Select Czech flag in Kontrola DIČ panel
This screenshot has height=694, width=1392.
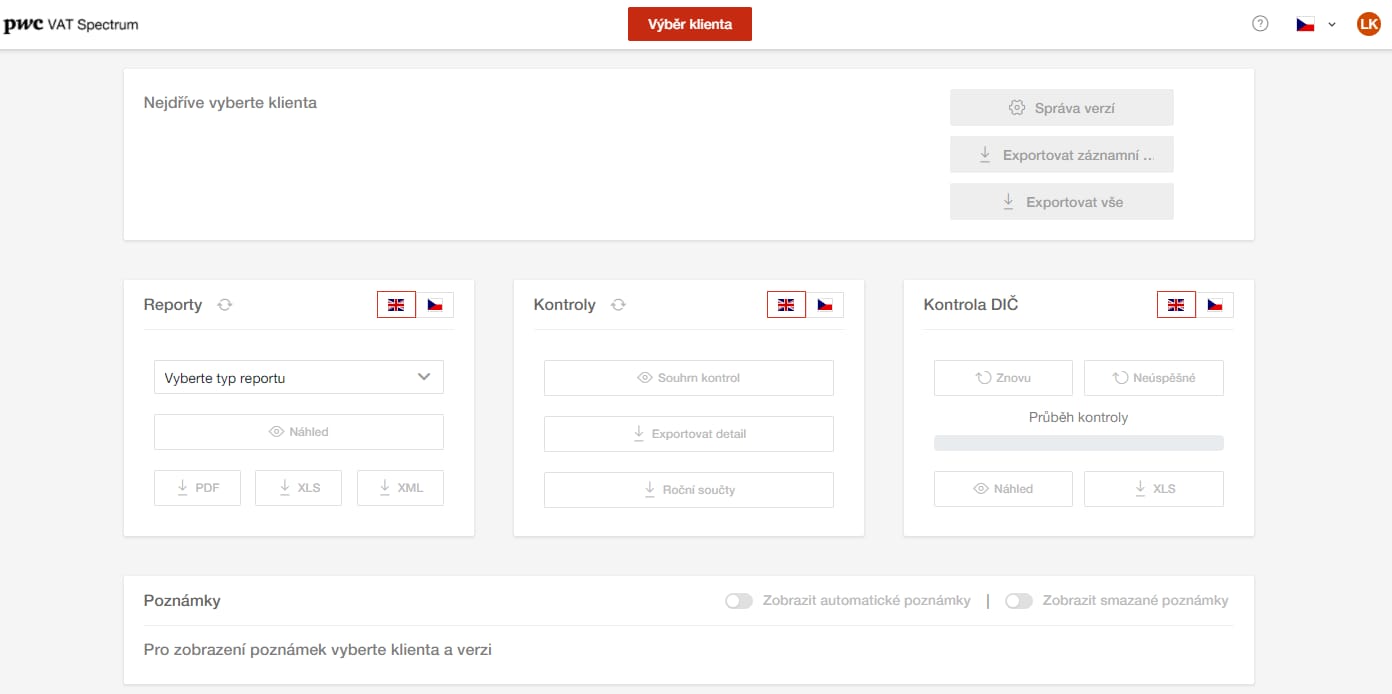coord(1215,305)
